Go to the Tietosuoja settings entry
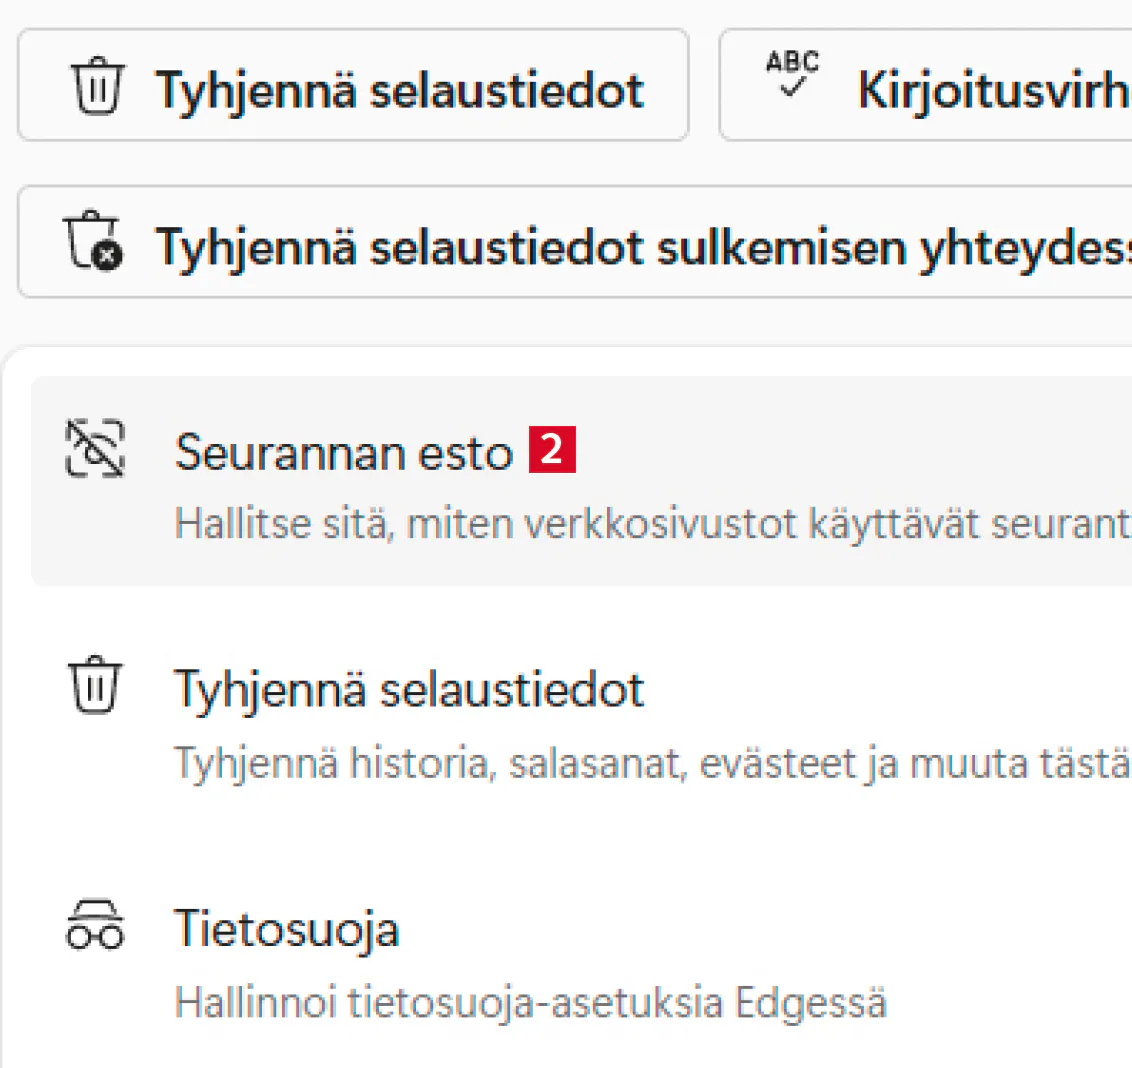The image size is (1132, 1068). 287,929
